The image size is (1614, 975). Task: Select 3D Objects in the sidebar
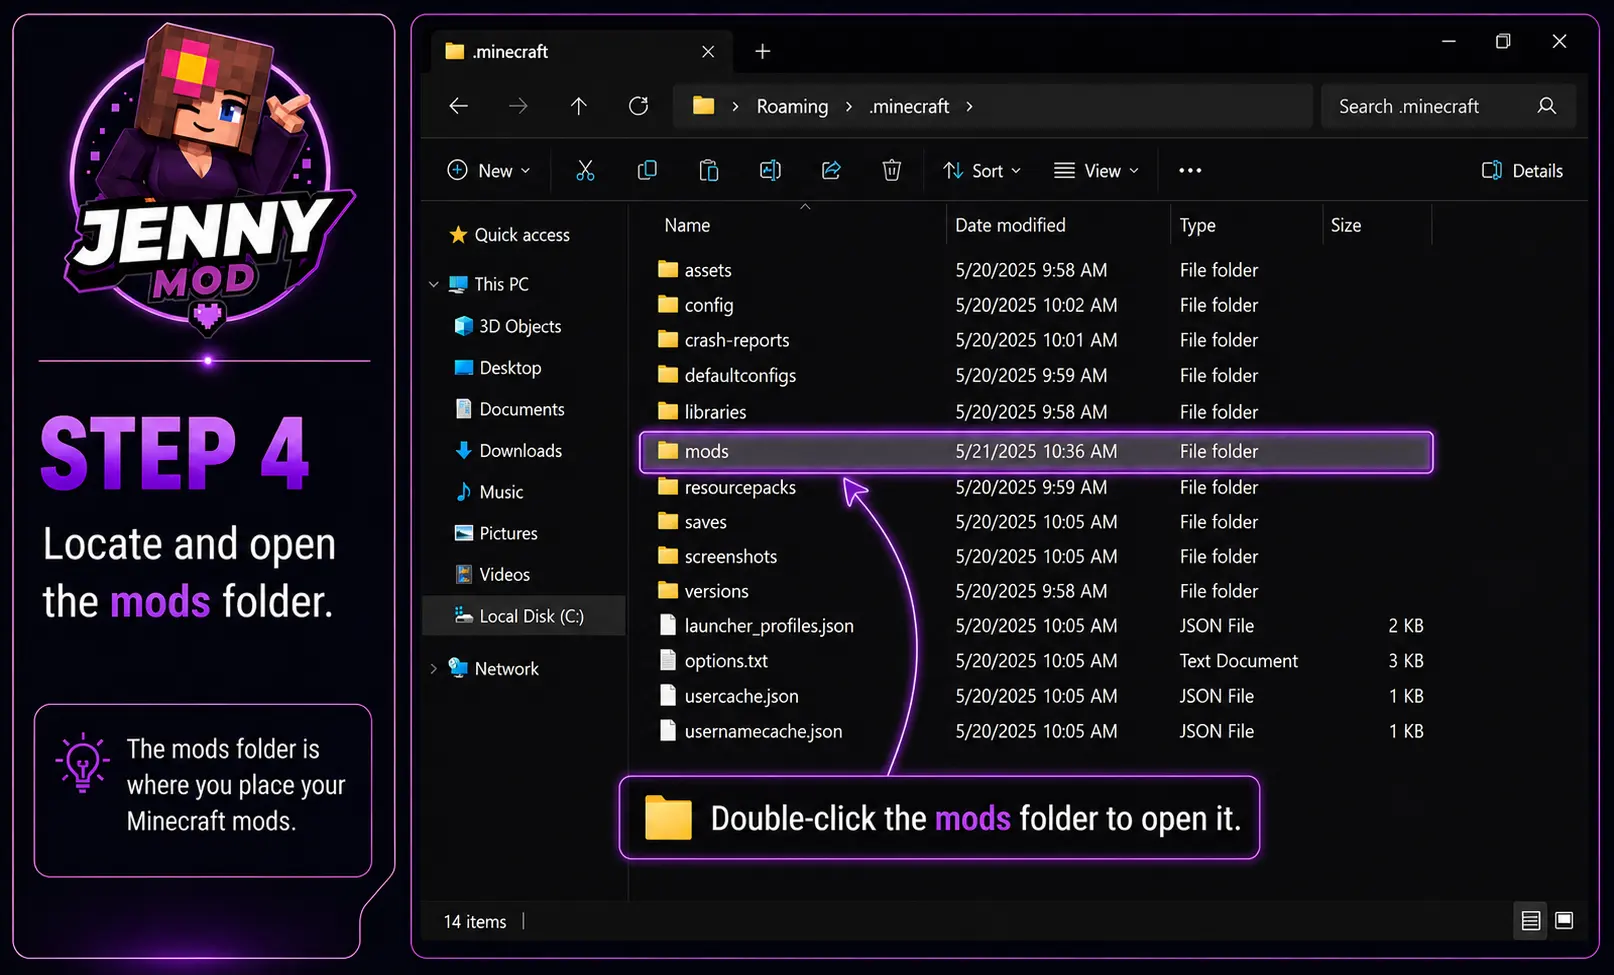point(508,326)
